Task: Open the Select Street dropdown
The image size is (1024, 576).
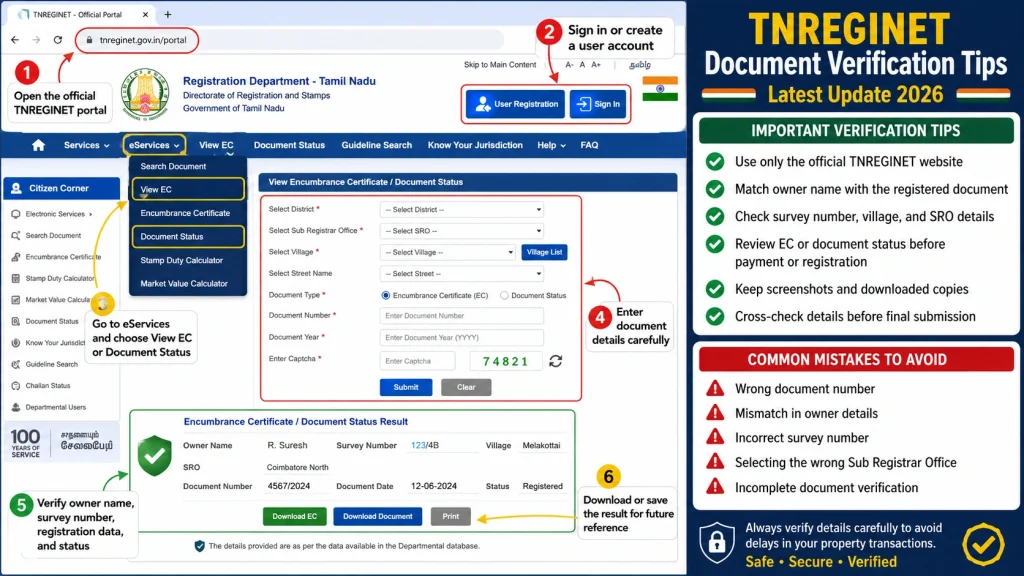Action: coord(462,274)
